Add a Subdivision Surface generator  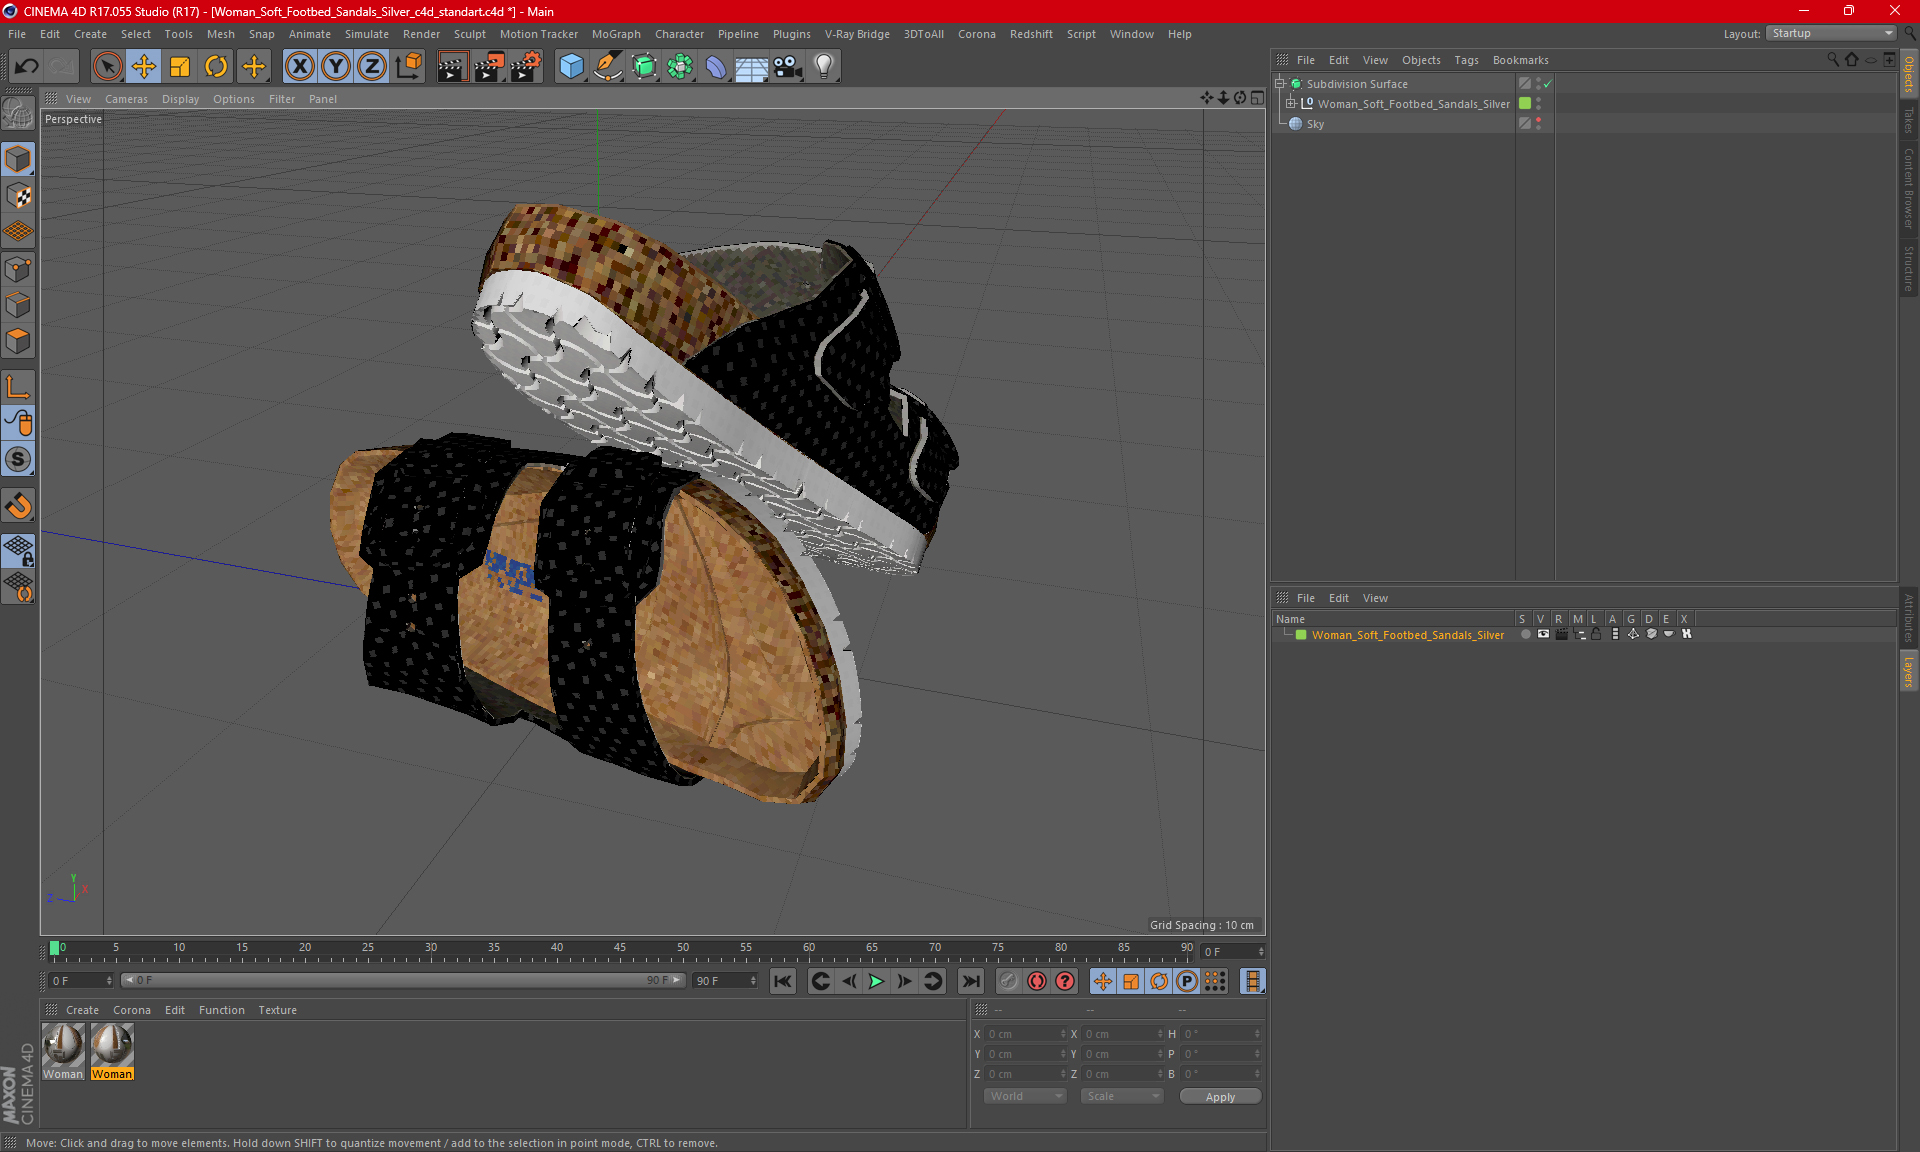click(644, 66)
